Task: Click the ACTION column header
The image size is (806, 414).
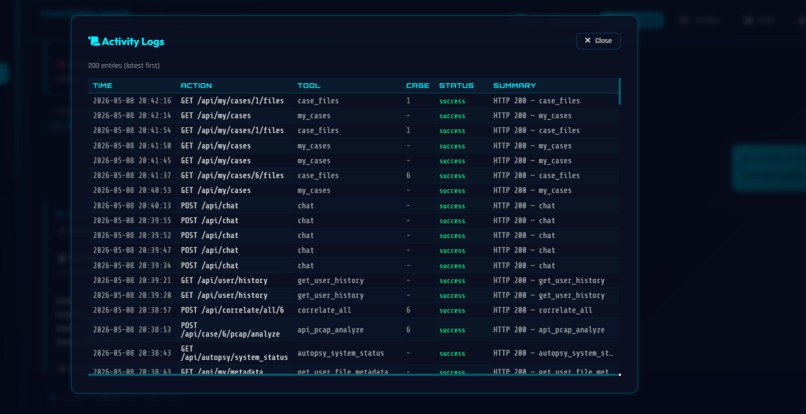Action: 196,85
